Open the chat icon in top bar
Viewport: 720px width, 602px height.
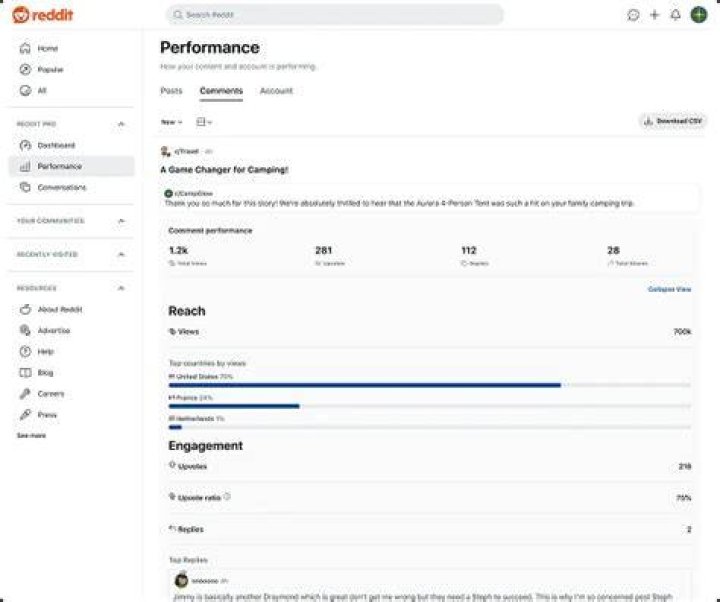click(633, 15)
